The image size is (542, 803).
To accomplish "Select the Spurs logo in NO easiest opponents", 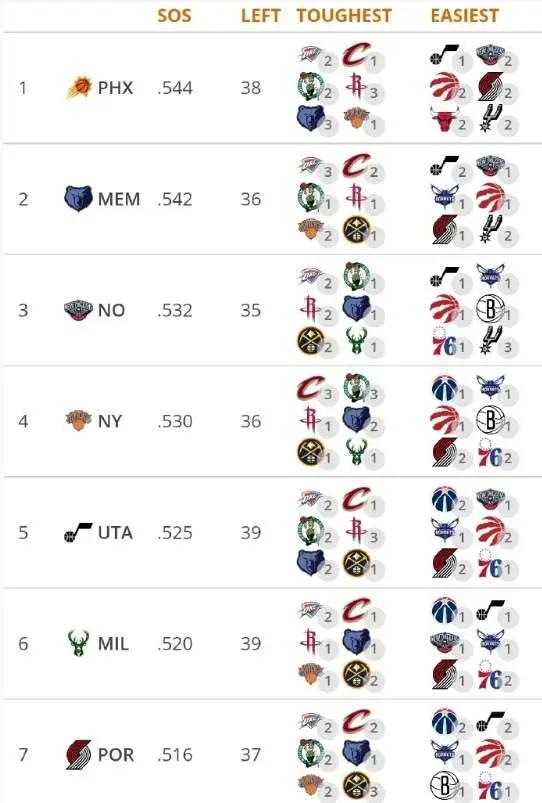I will click(490, 339).
